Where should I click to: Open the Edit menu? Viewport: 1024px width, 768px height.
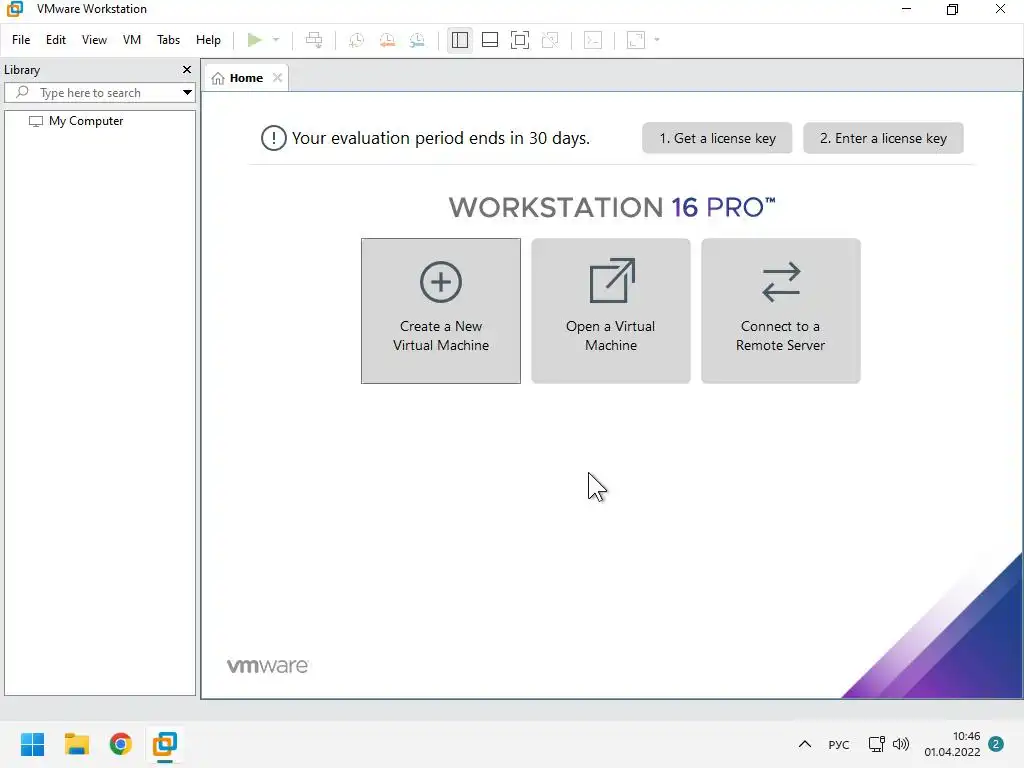(56, 40)
